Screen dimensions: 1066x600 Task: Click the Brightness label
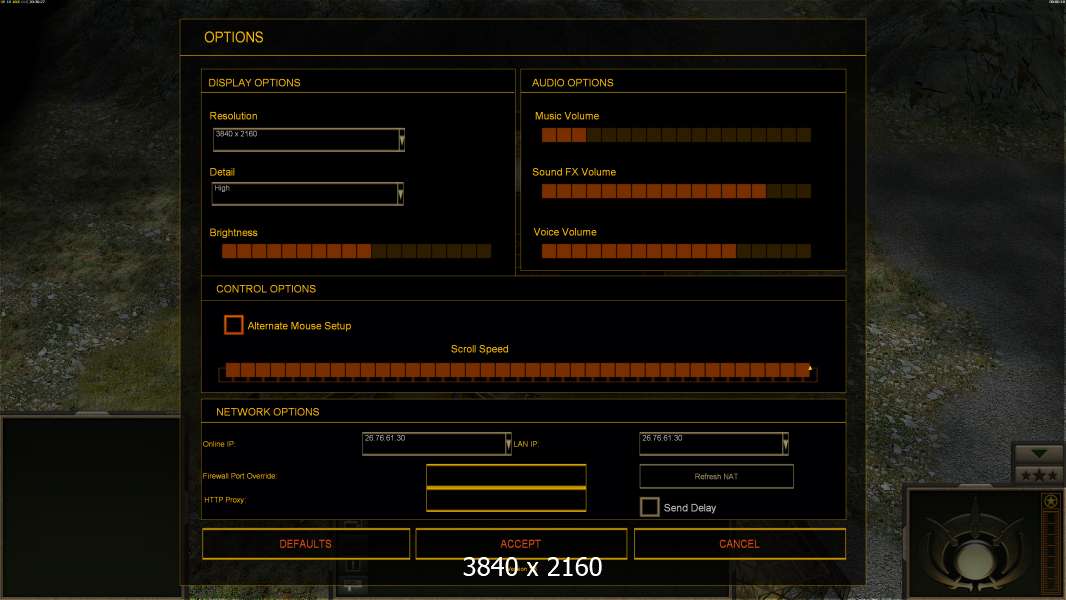tap(233, 232)
